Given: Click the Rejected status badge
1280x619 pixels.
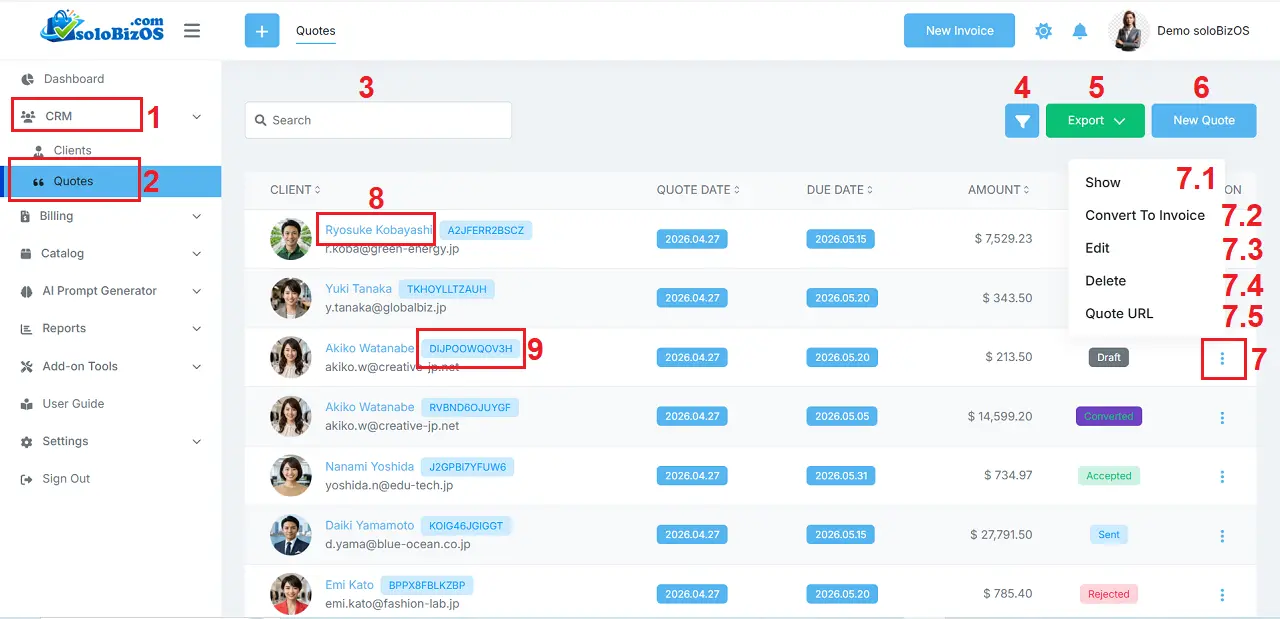Looking at the screenshot, I should pyautogui.click(x=1109, y=594).
